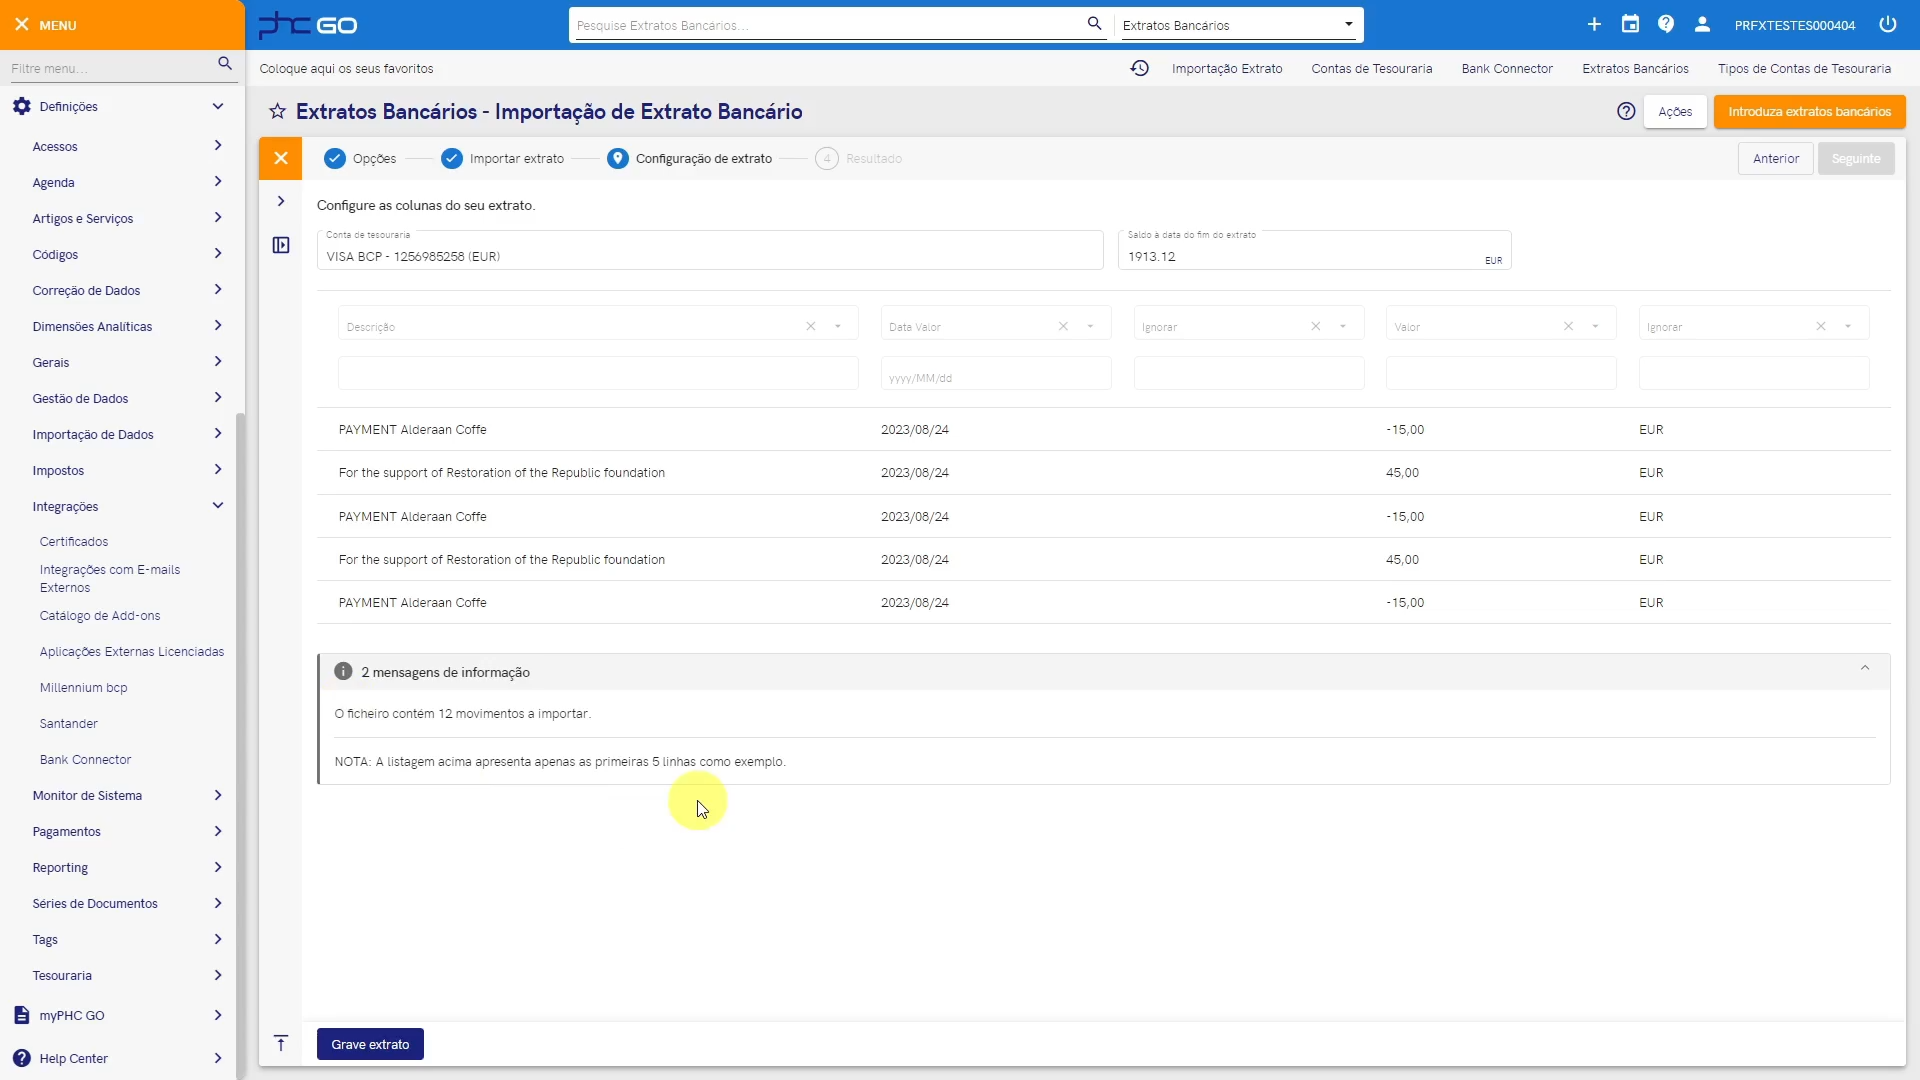Click the power logout icon
Viewport: 1920px width, 1080px height.
tap(1887, 24)
